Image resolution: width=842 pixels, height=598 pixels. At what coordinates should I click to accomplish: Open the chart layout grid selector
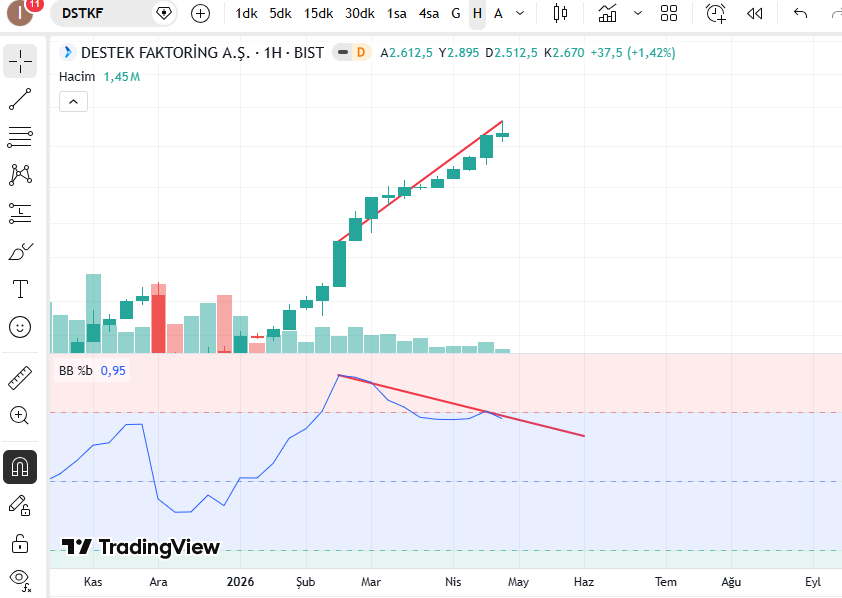click(669, 13)
